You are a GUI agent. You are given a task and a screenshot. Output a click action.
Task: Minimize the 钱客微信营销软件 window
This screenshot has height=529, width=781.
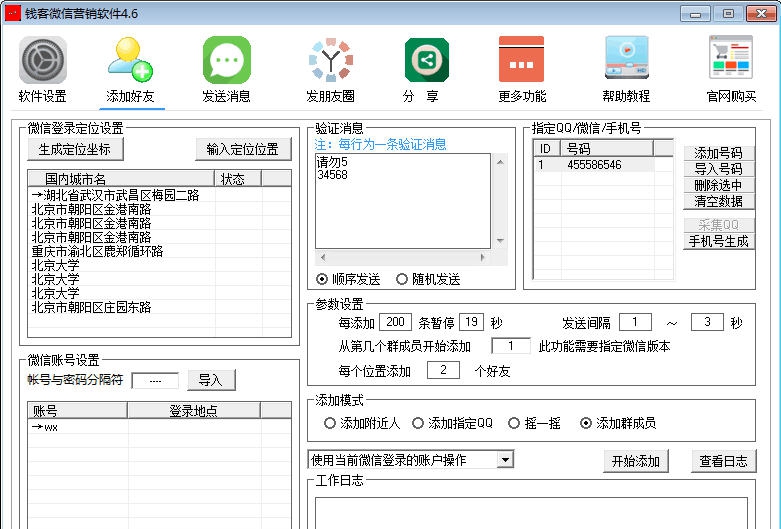click(x=695, y=13)
